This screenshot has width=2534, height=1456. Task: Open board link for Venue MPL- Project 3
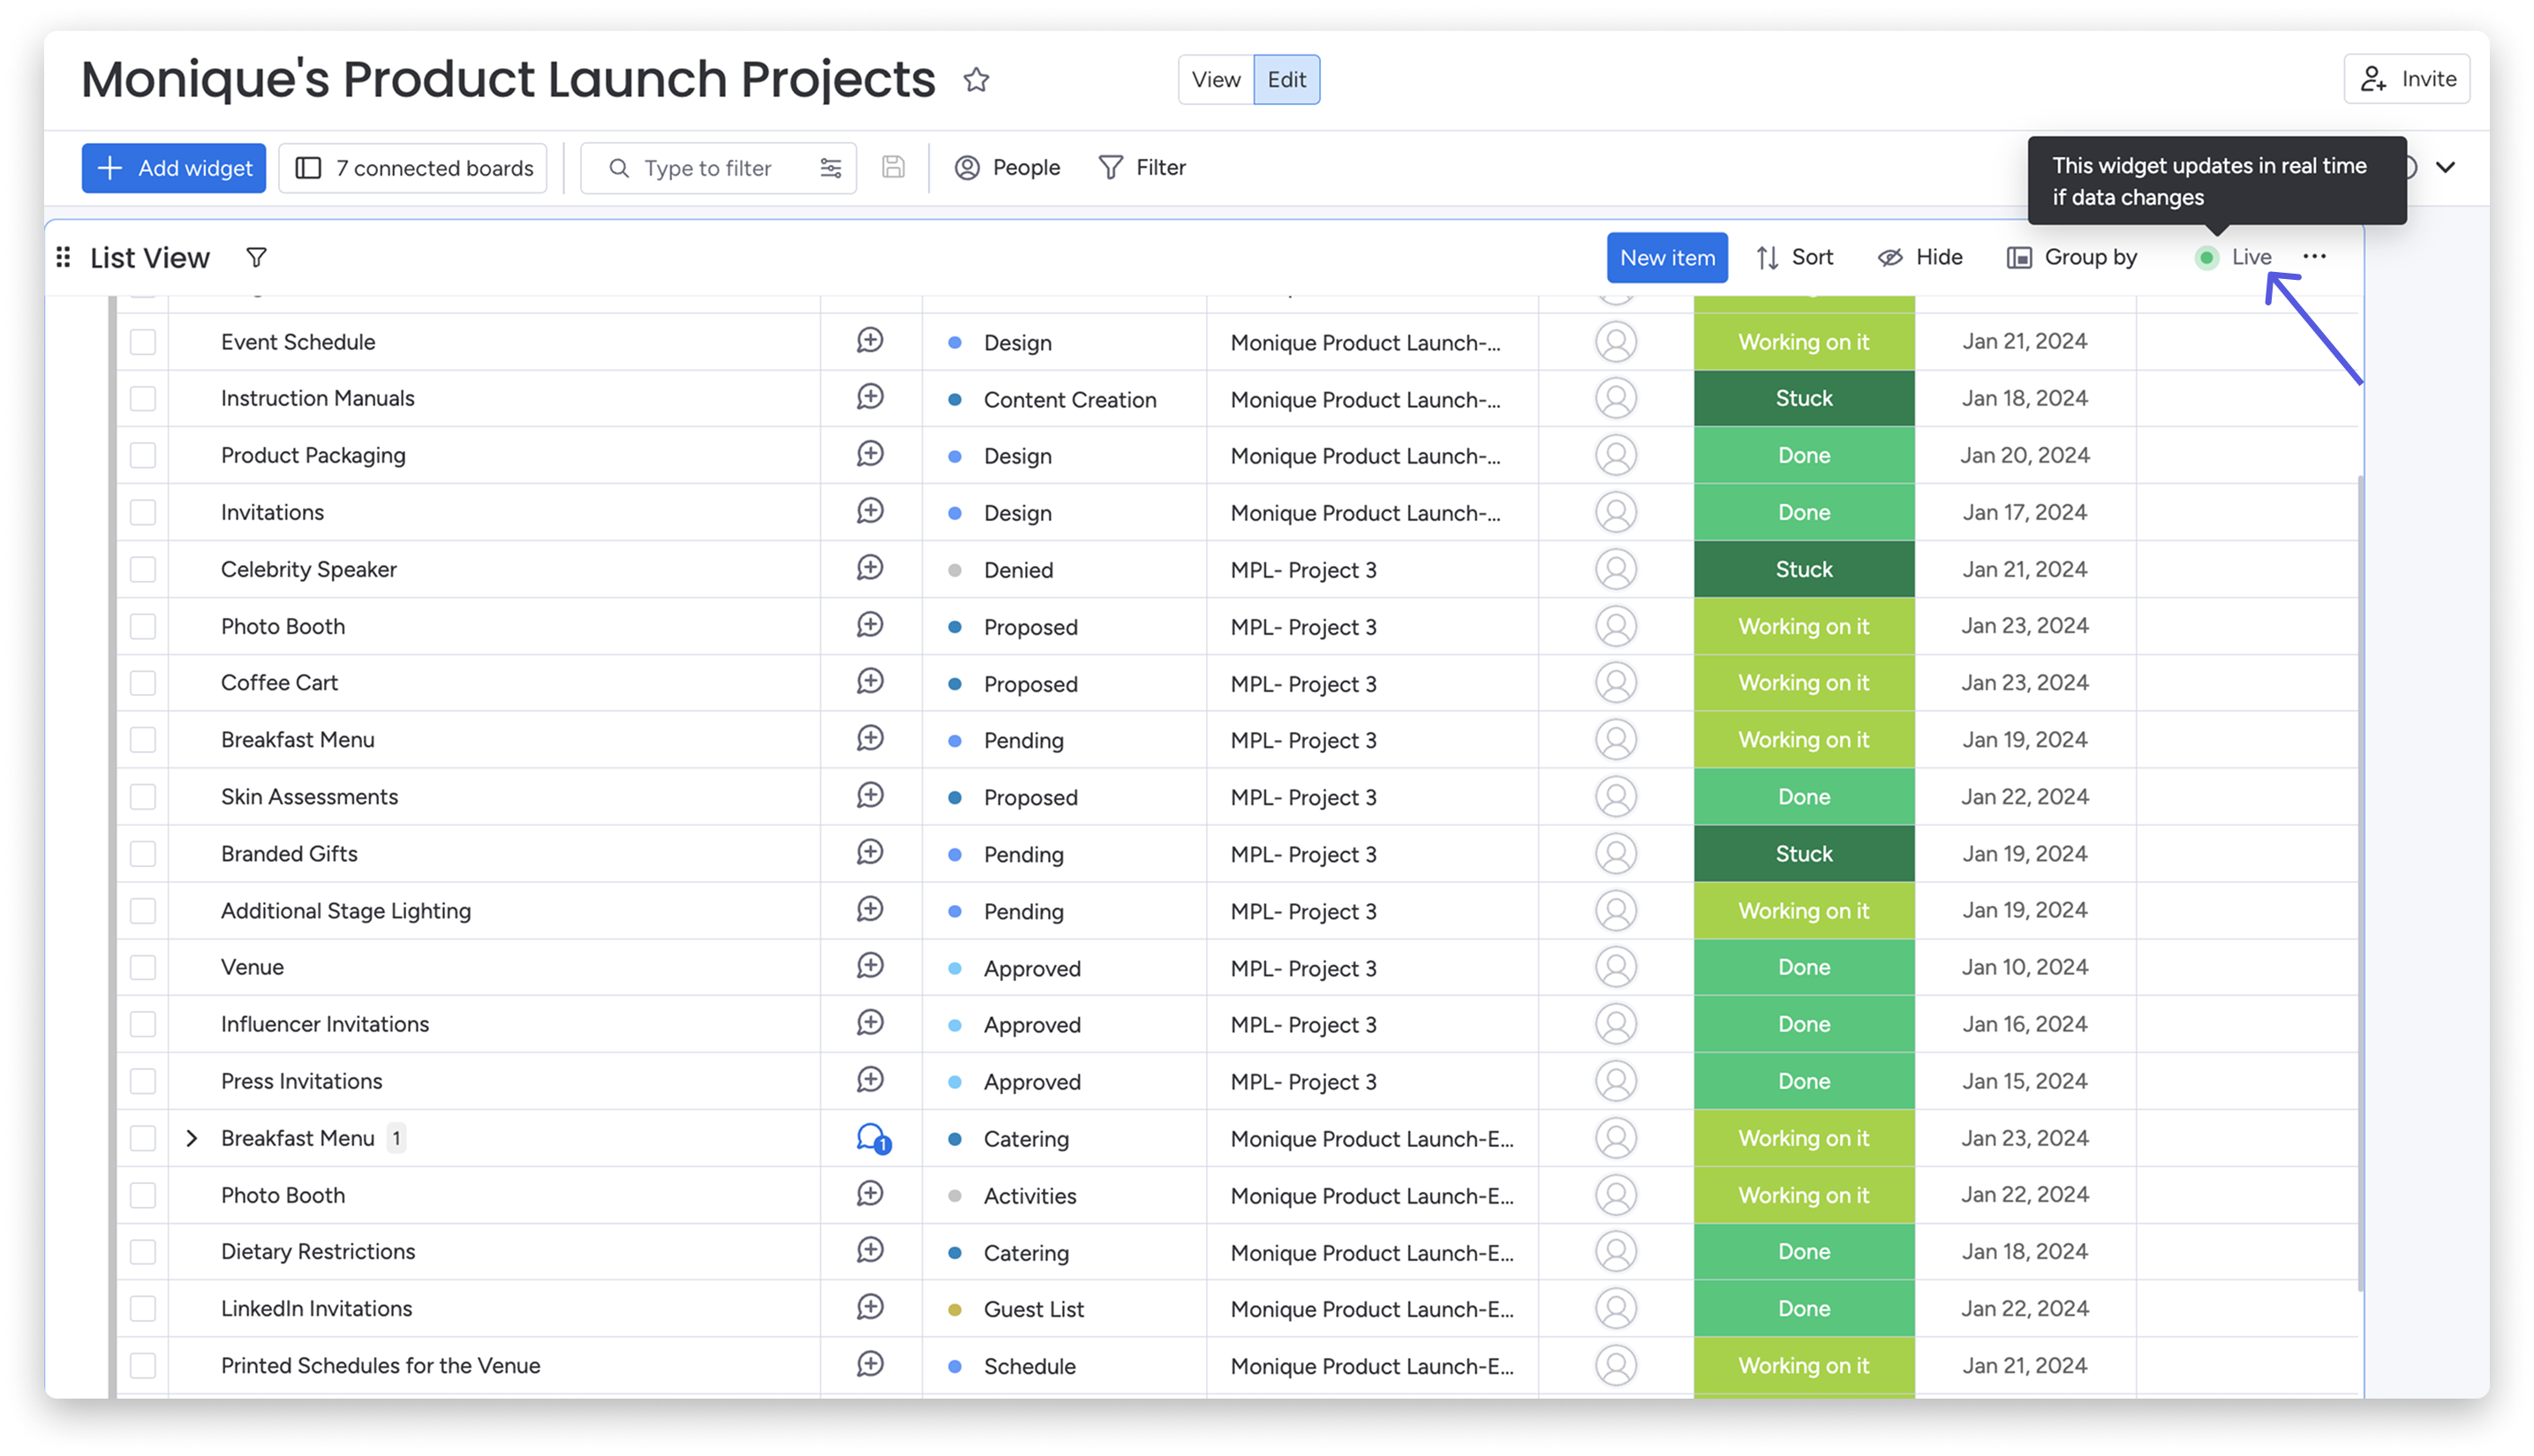(x=1303, y=968)
